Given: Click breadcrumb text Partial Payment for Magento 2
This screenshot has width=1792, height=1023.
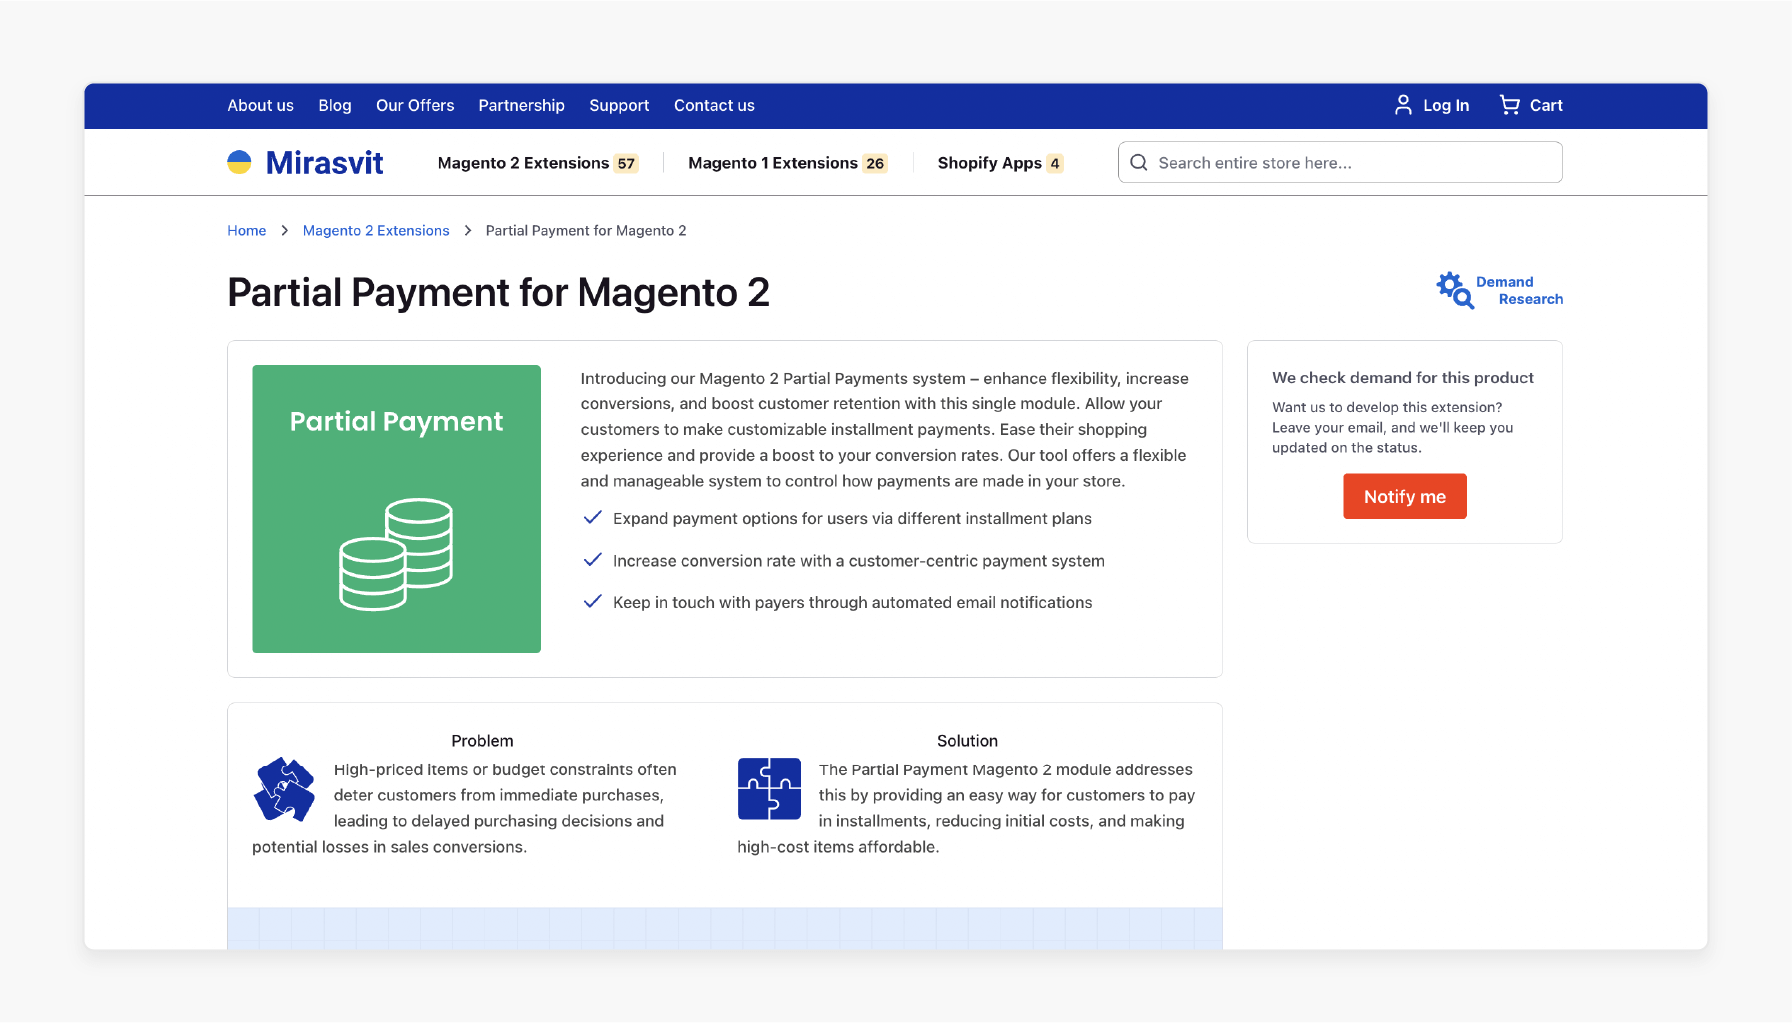Looking at the screenshot, I should [x=586, y=230].
